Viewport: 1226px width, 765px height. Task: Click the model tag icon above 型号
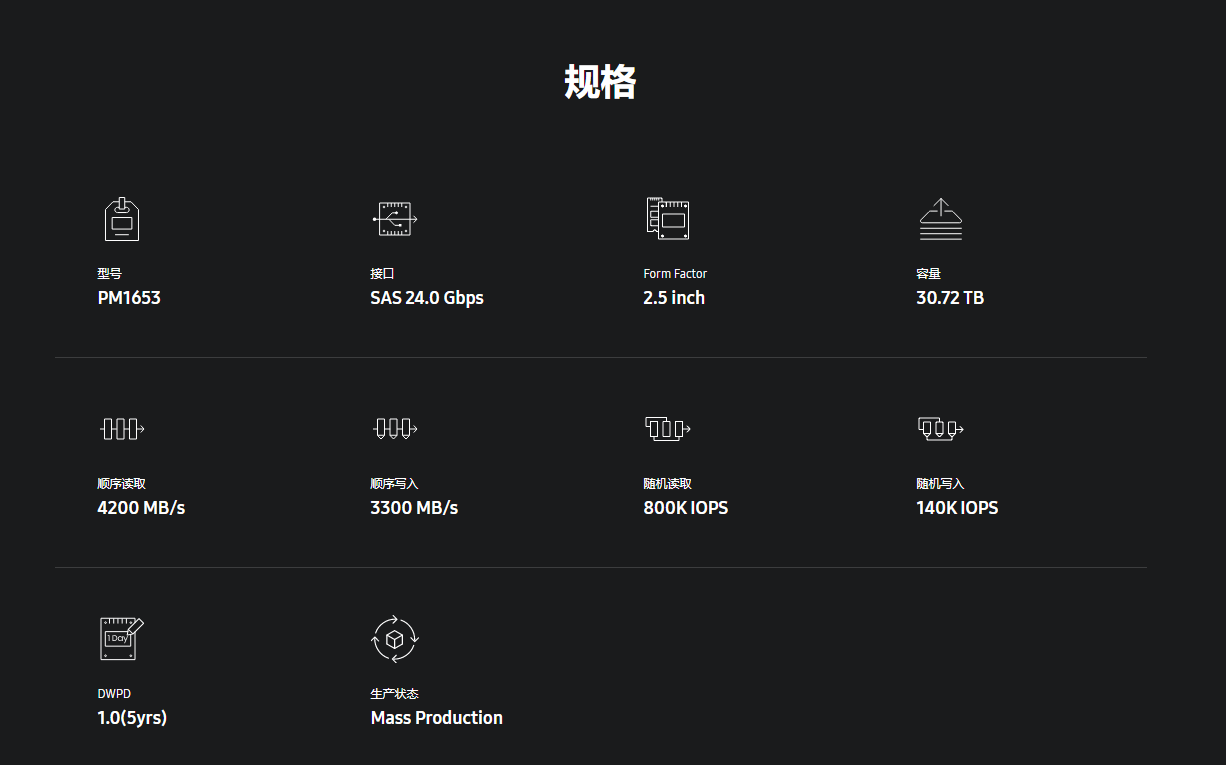tap(121, 219)
